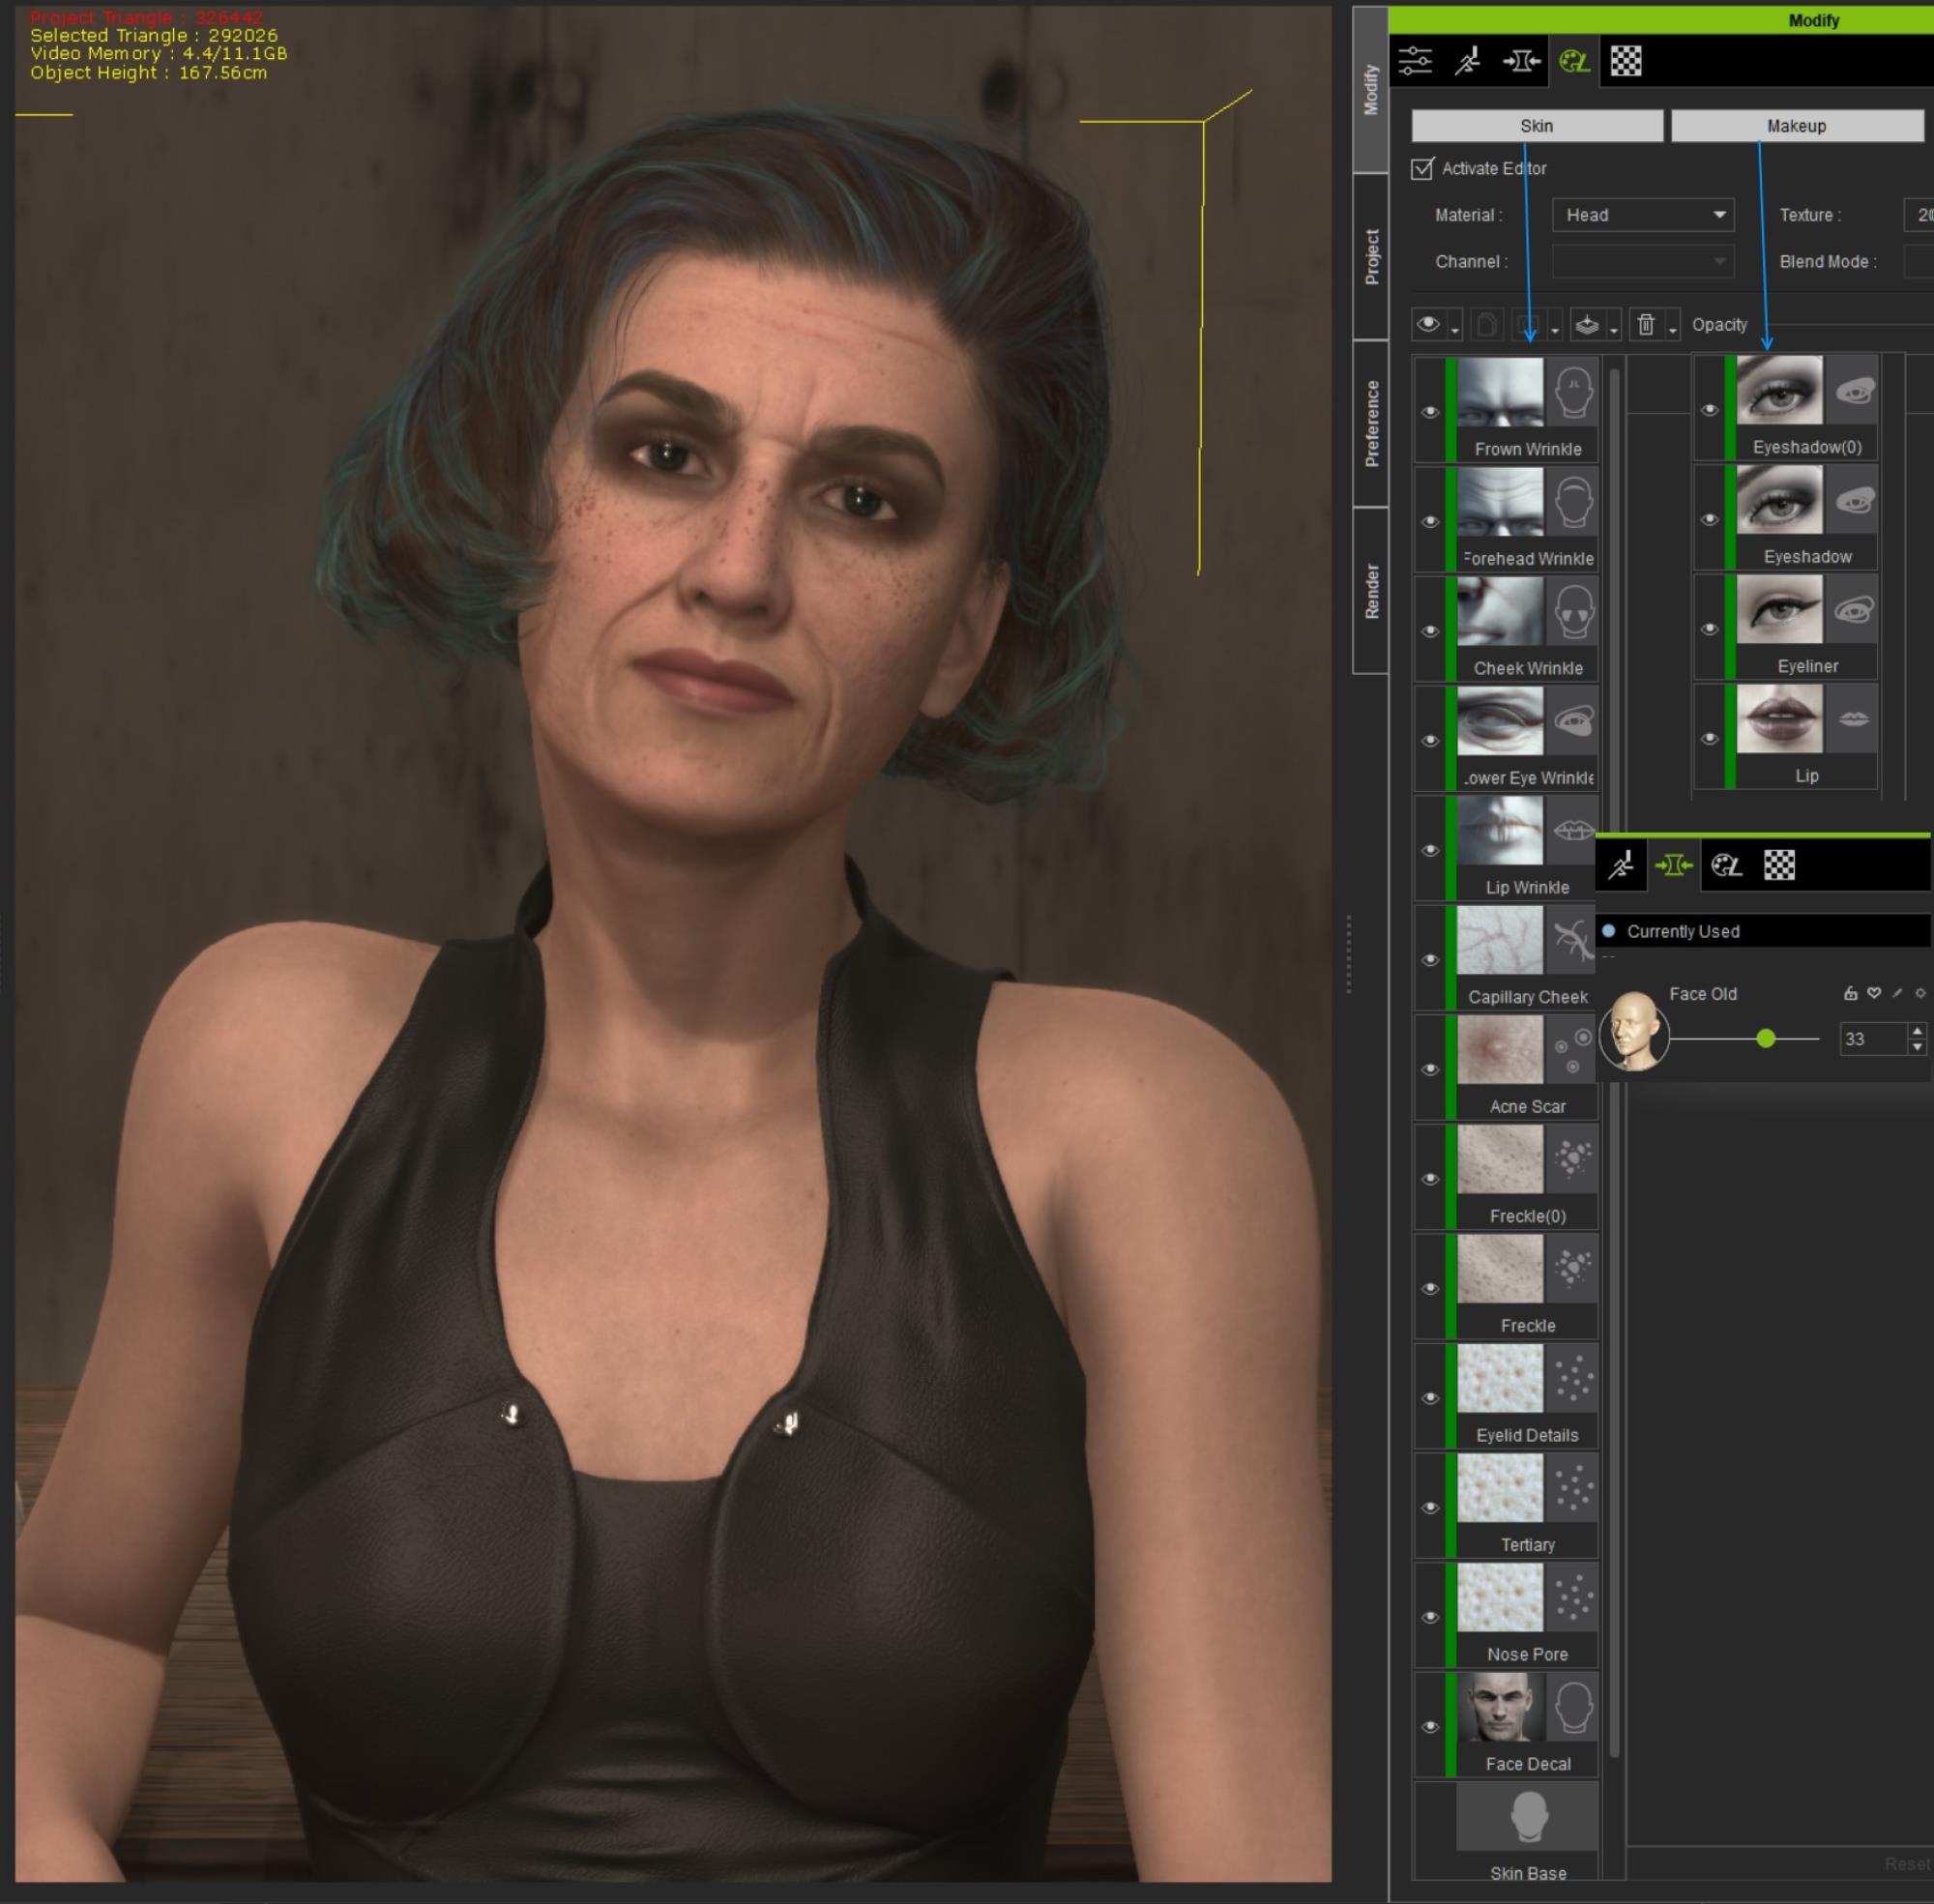Open the vertical Preference tab

point(1371,424)
